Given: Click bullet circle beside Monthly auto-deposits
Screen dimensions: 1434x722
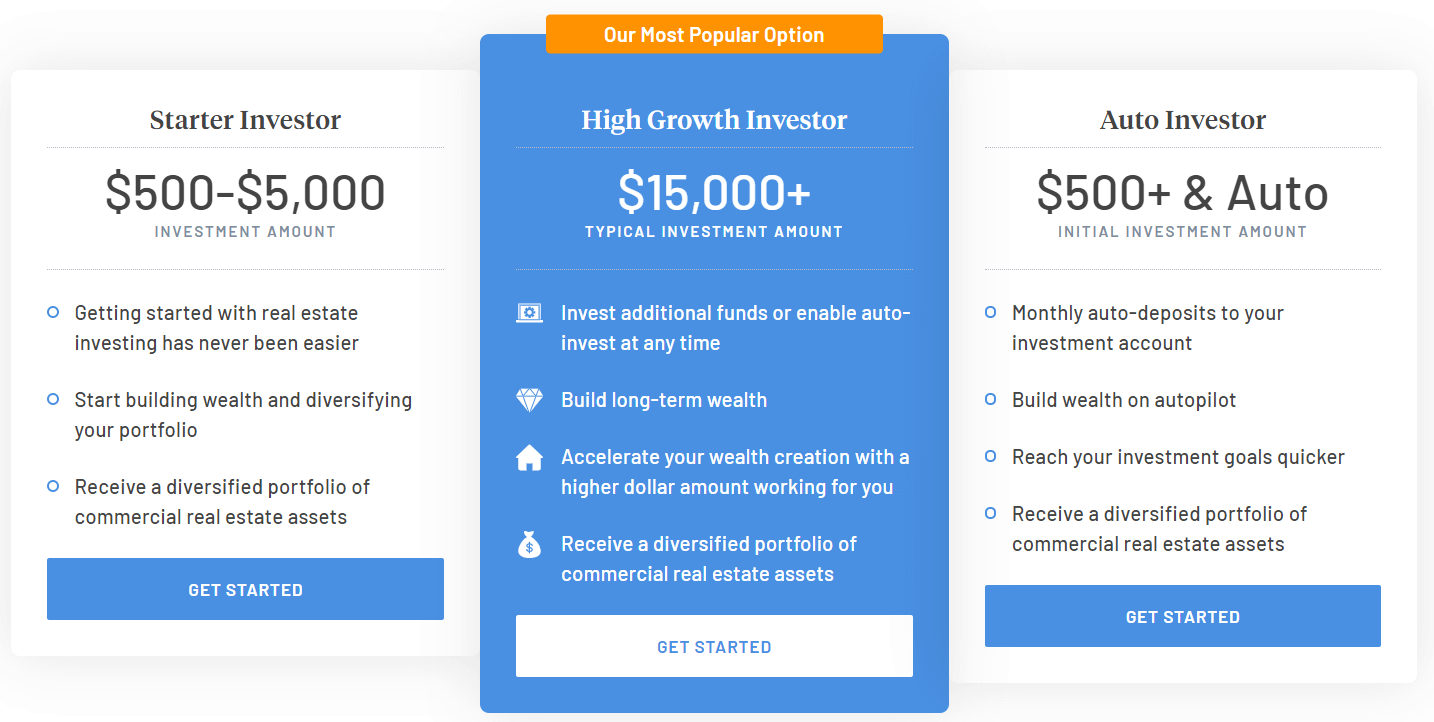Looking at the screenshot, I should coord(990,313).
